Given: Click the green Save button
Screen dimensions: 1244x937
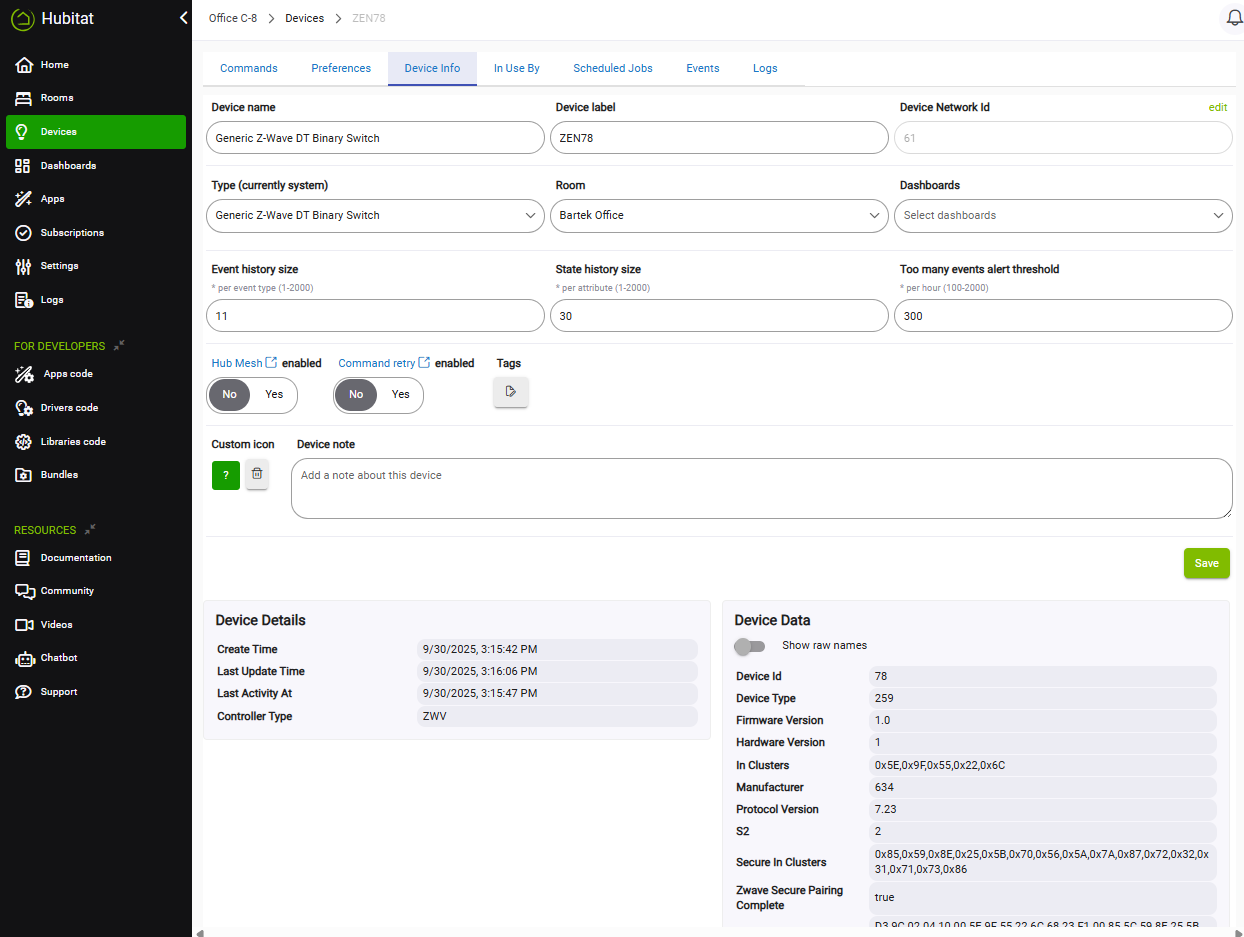Looking at the screenshot, I should coord(1206,563).
